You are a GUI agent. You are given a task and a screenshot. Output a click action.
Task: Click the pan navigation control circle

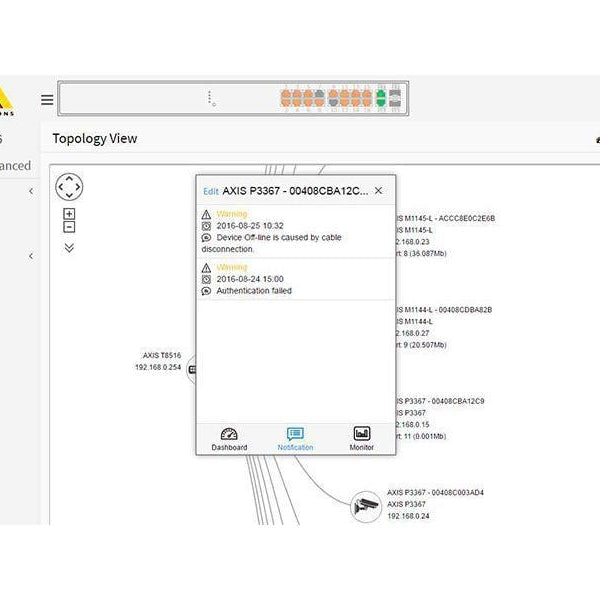(x=69, y=187)
